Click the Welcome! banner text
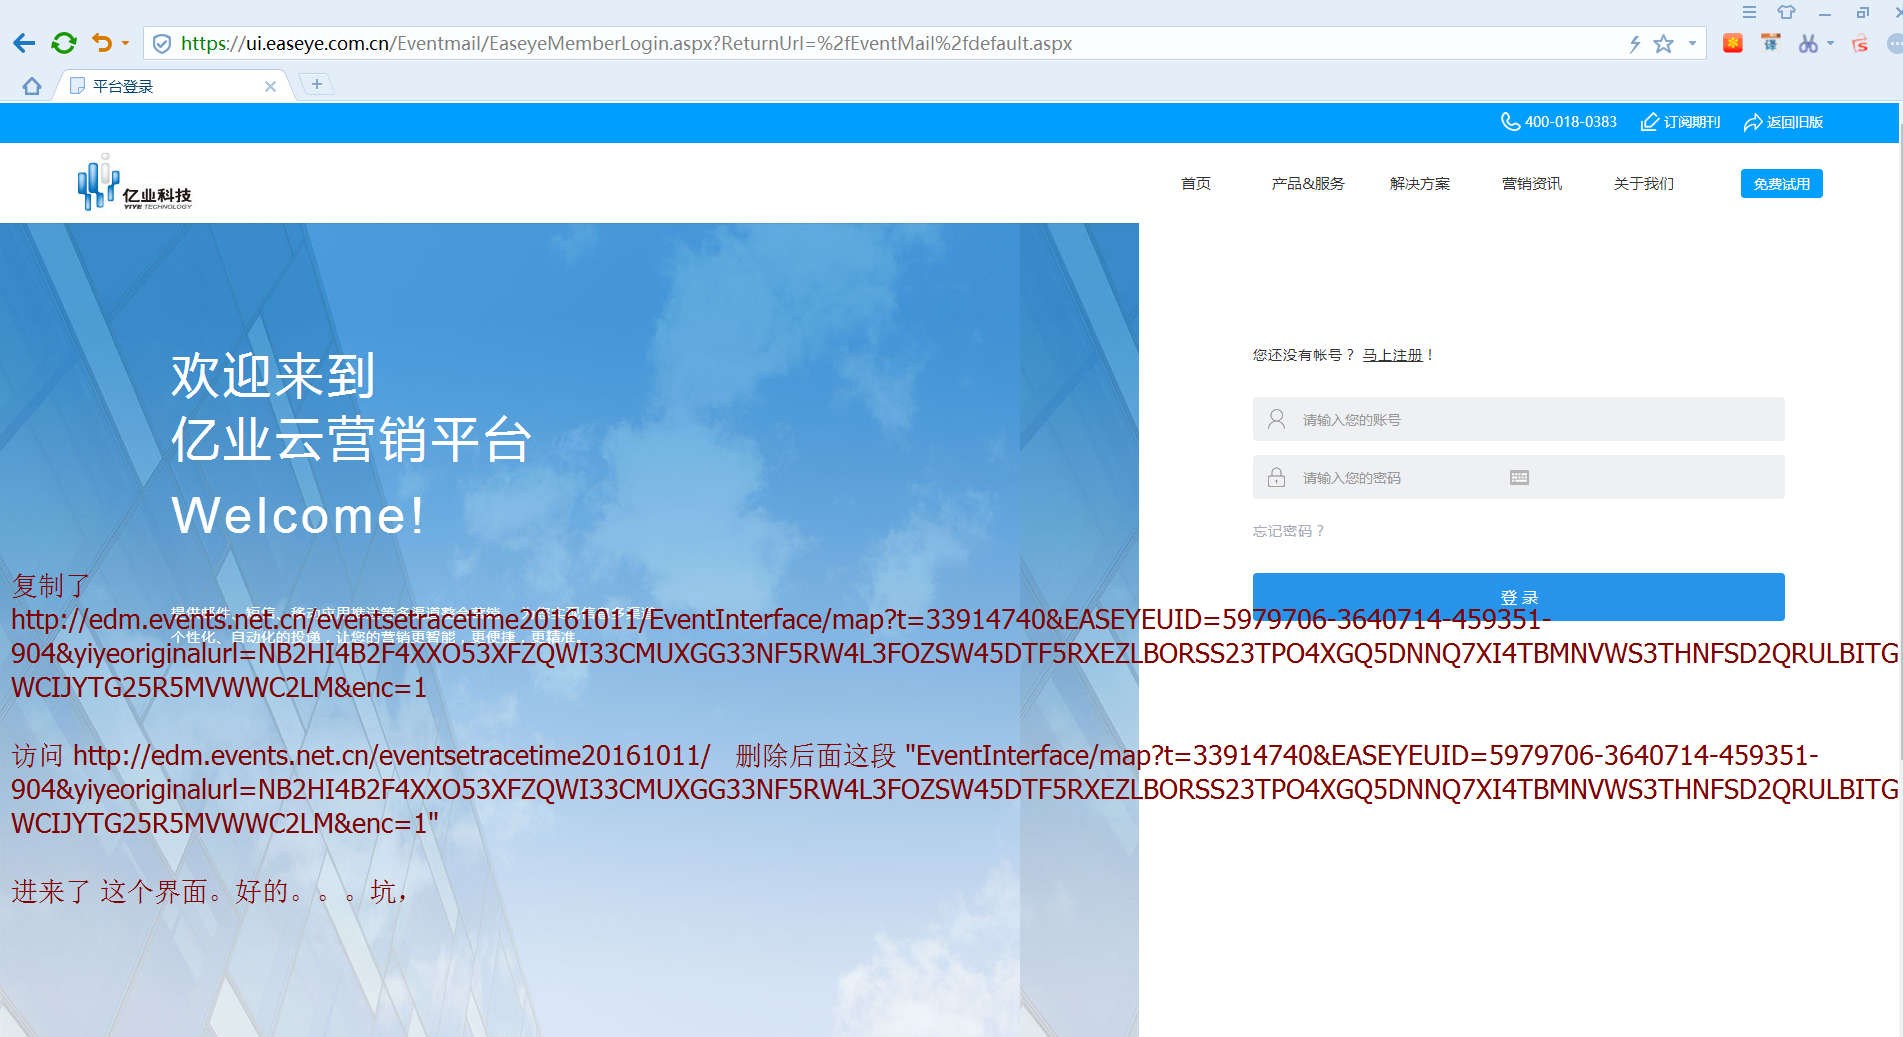 298,516
